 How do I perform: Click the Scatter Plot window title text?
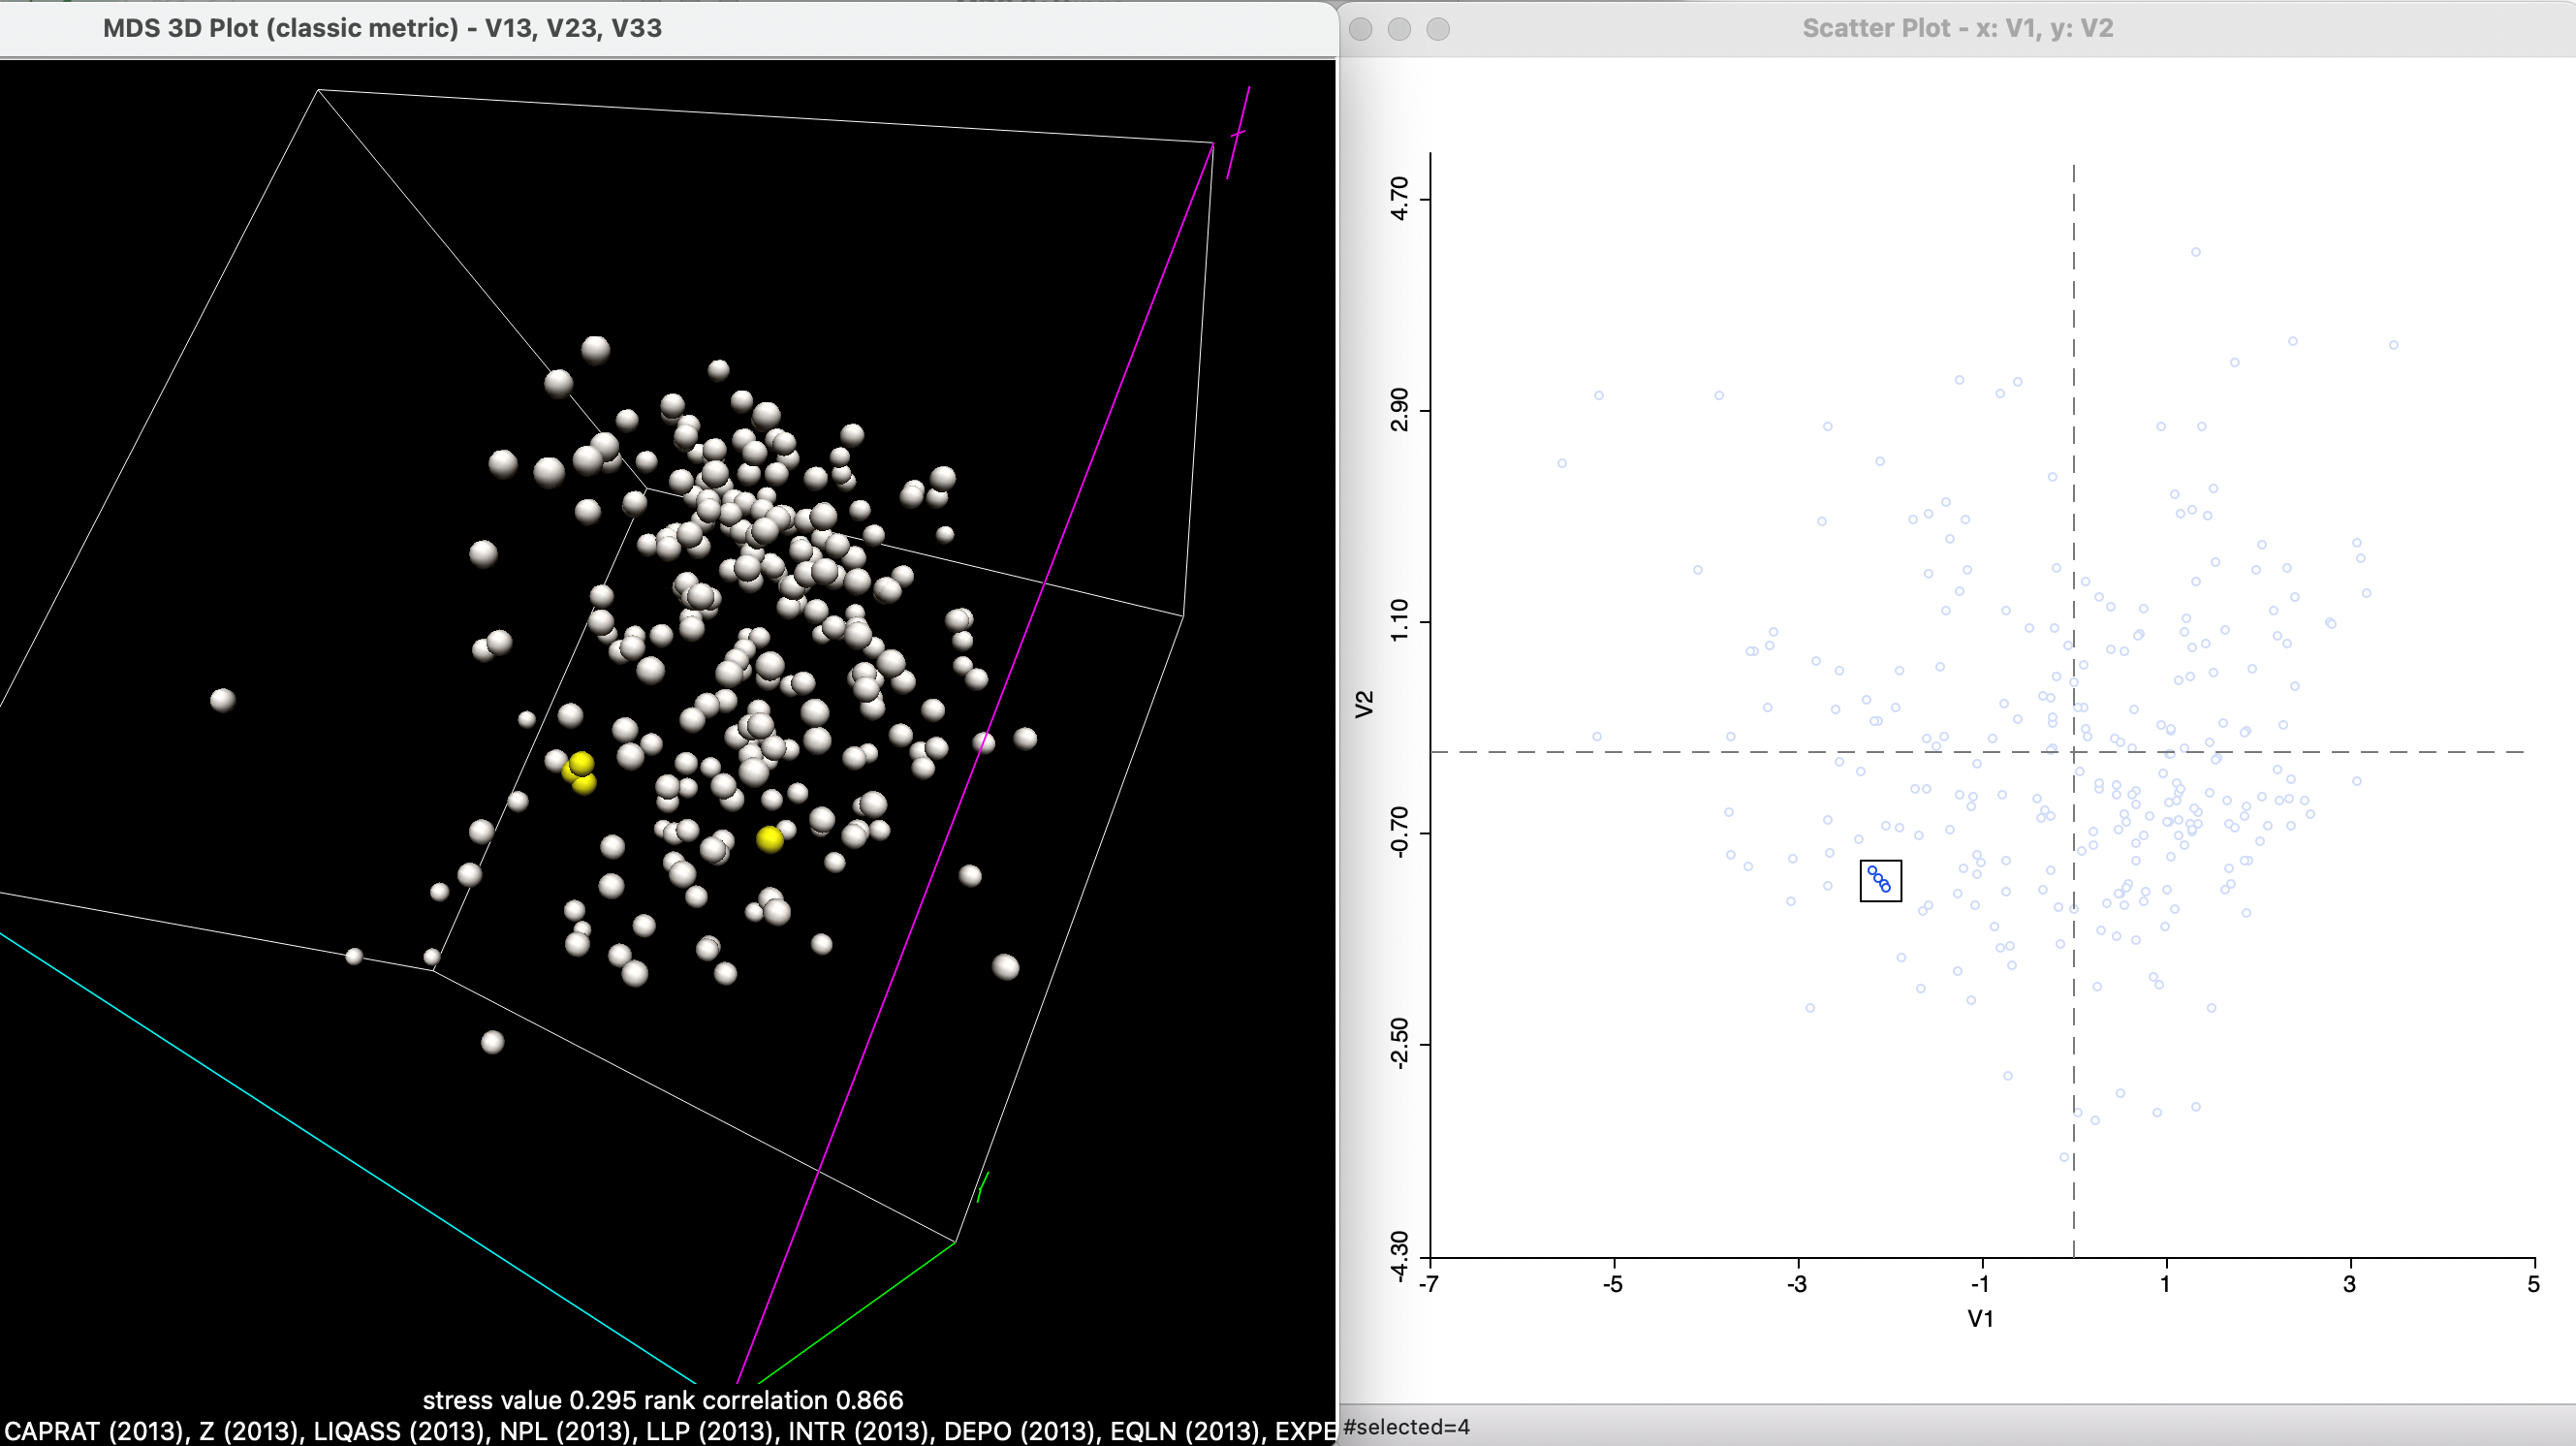tap(1957, 28)
